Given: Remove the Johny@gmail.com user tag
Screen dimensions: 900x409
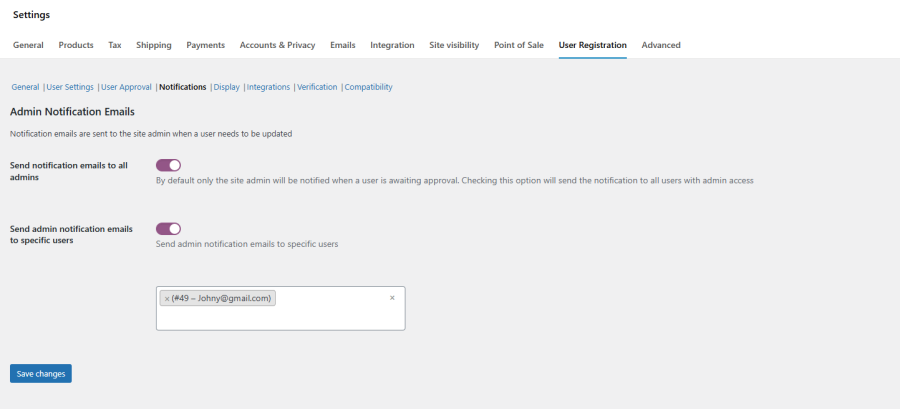Looking at the screenshot, I should pos(167,298).
